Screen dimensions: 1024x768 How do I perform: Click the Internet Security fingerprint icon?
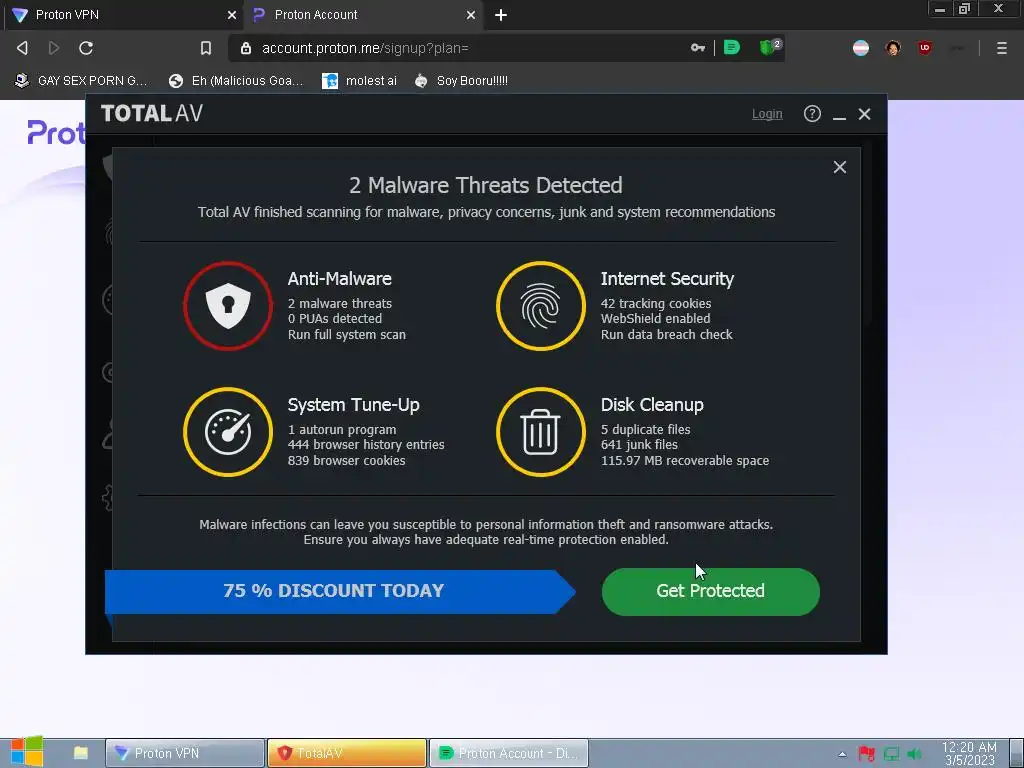click(x=541, y=306)
